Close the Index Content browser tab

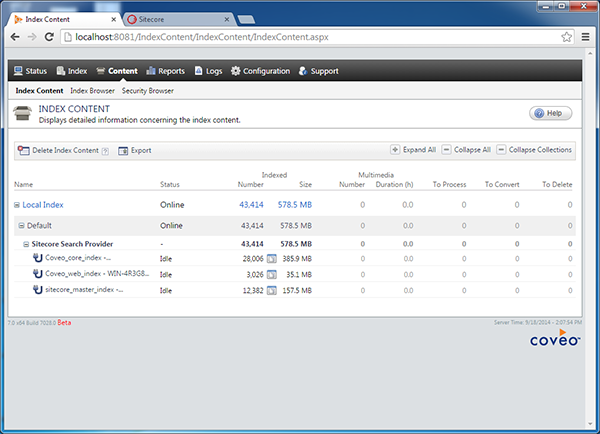click(114, 19)
